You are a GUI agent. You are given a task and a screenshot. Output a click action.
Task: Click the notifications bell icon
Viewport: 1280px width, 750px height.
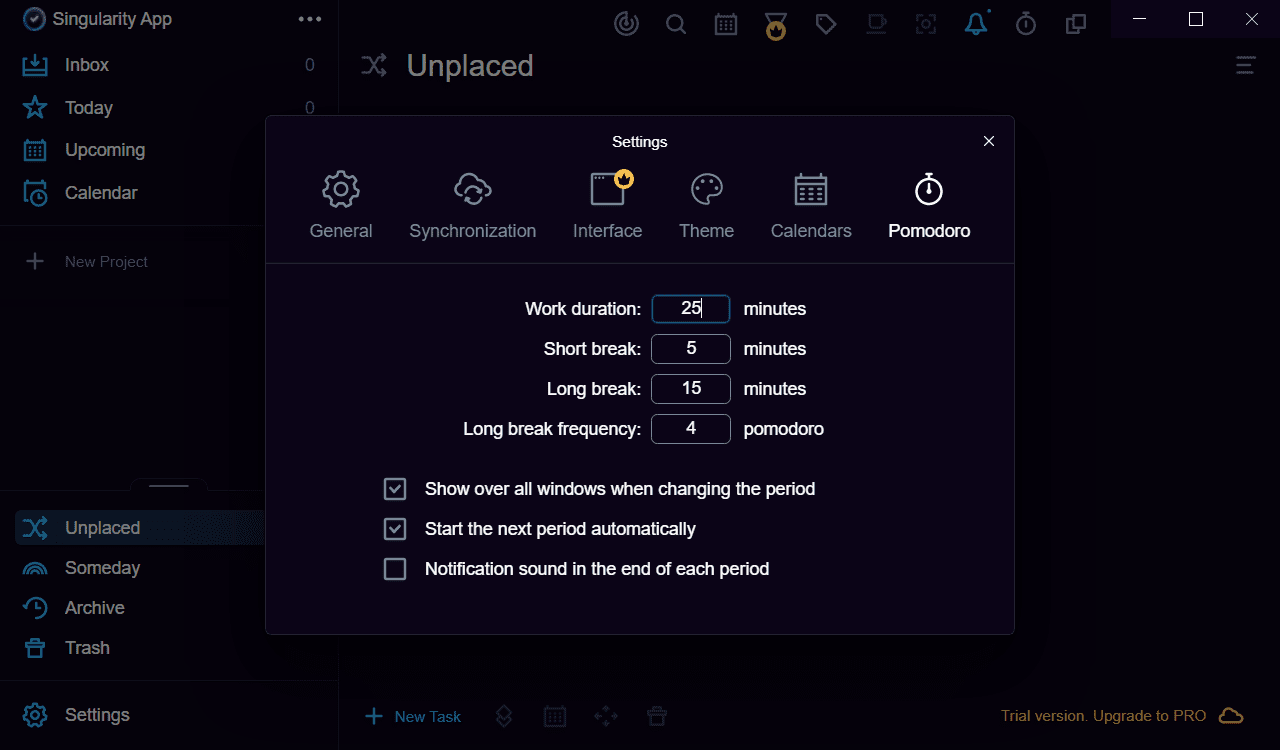(x=976, y=24)
